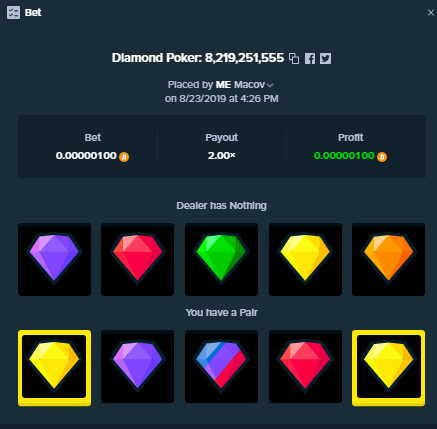The width and height of the screenshot is (437, 429).
Task: Click your first highlighted yellow diamond
Action: [54, 368]
